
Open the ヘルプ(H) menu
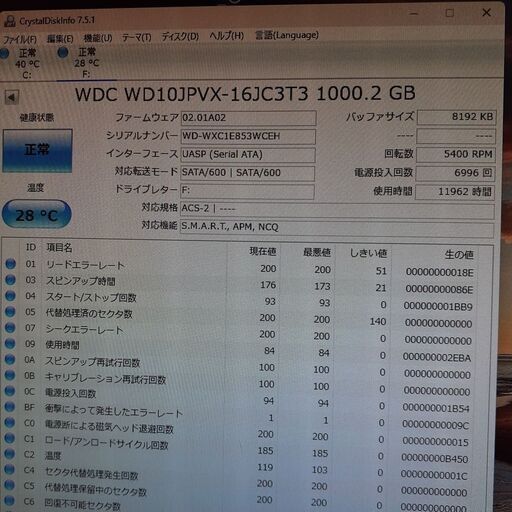[227, 36]
